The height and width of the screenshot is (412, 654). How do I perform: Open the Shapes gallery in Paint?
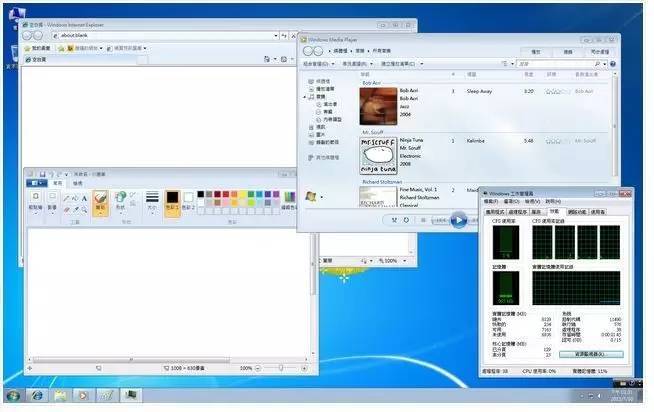click(121, 201)
